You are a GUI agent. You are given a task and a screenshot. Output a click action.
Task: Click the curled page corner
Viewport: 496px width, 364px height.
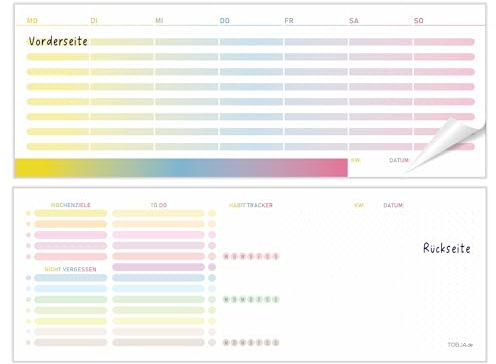(447, 143)
